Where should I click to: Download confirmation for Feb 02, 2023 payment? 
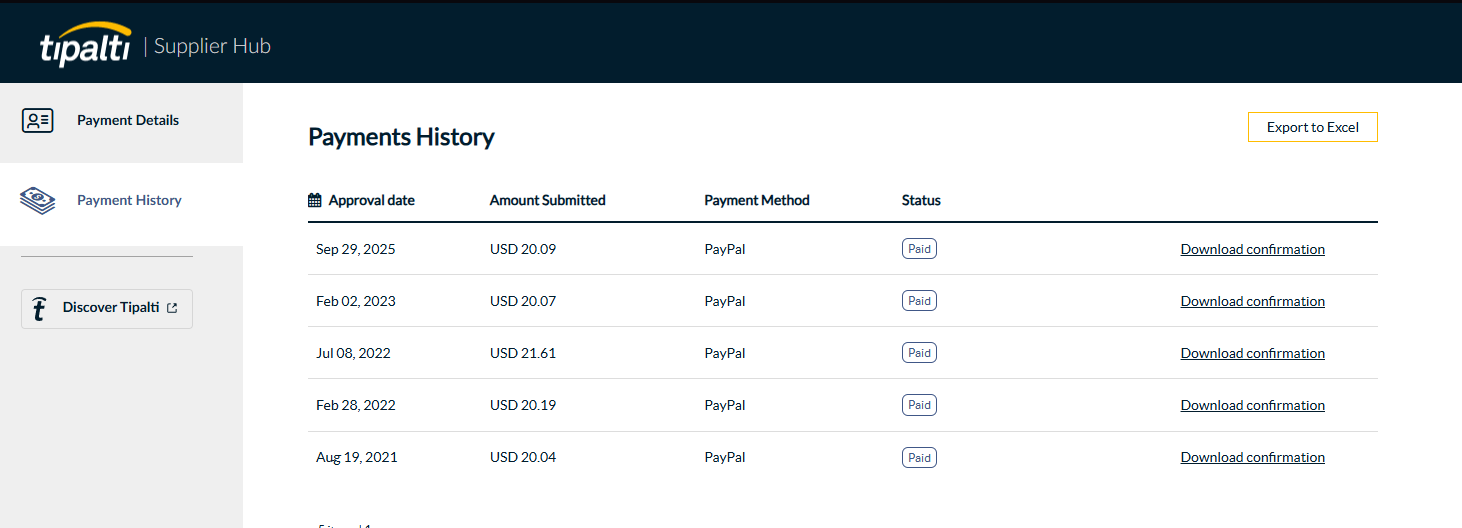(1252, 301)
